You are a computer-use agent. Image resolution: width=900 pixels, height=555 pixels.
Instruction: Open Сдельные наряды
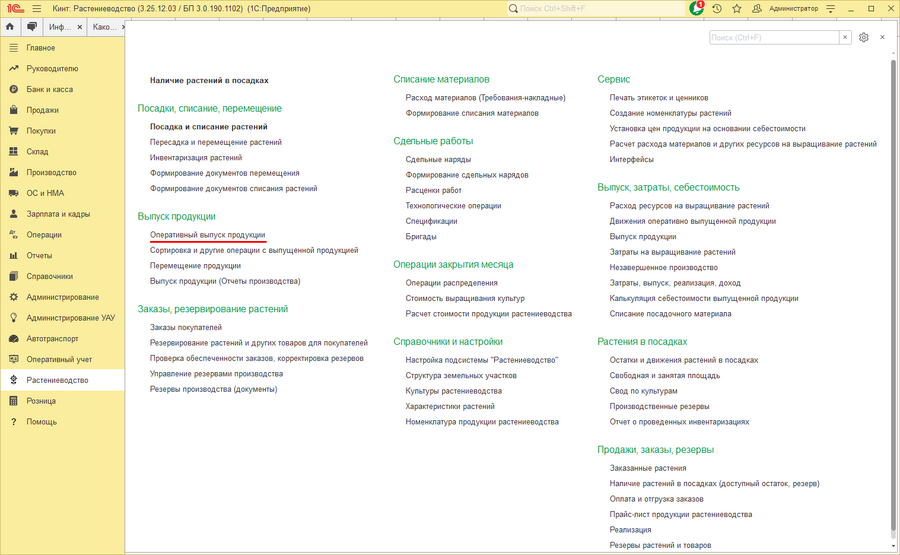pyautogui.click(x=438, y=159)
